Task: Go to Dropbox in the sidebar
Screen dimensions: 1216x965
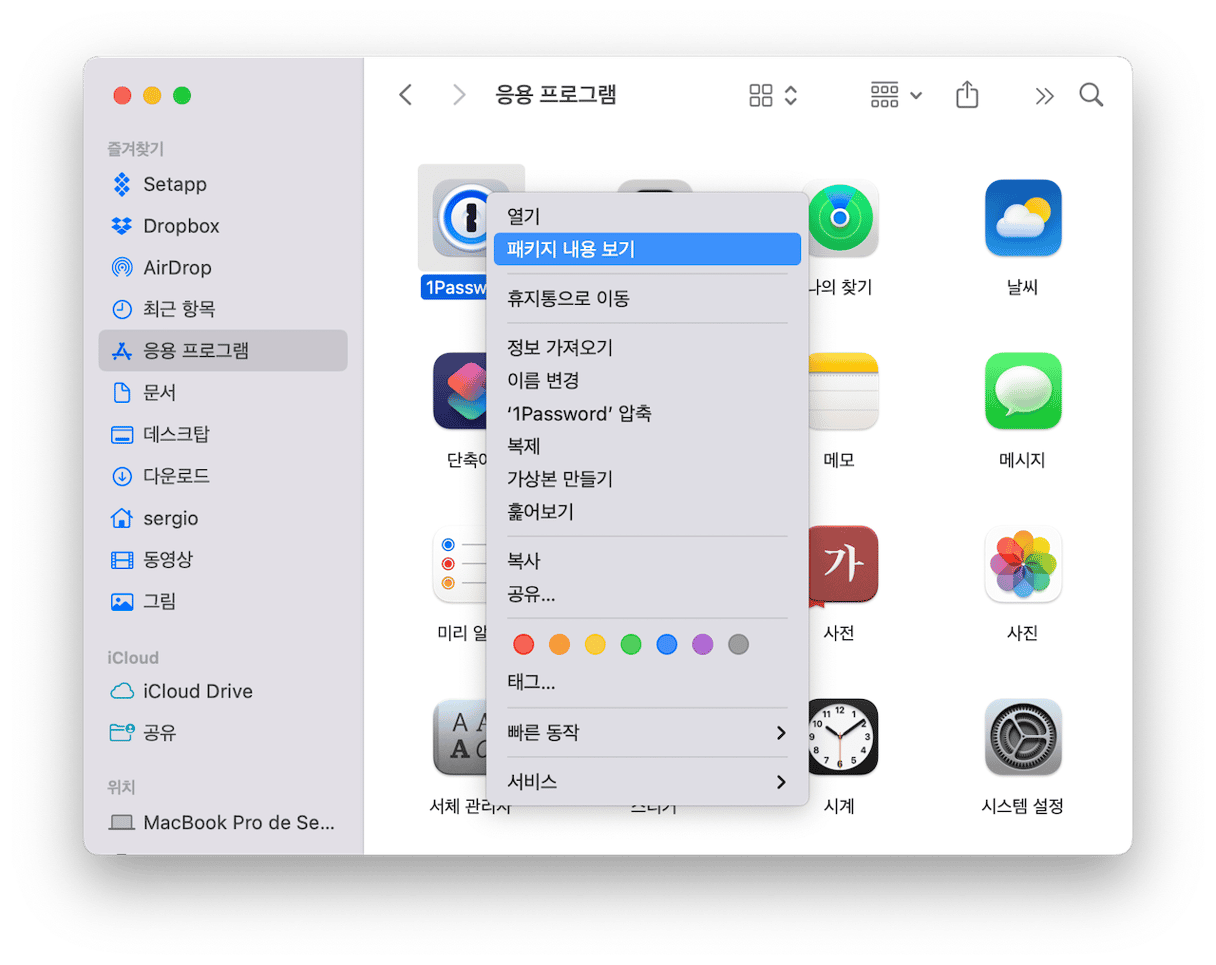Action: (x=181, y=226)
